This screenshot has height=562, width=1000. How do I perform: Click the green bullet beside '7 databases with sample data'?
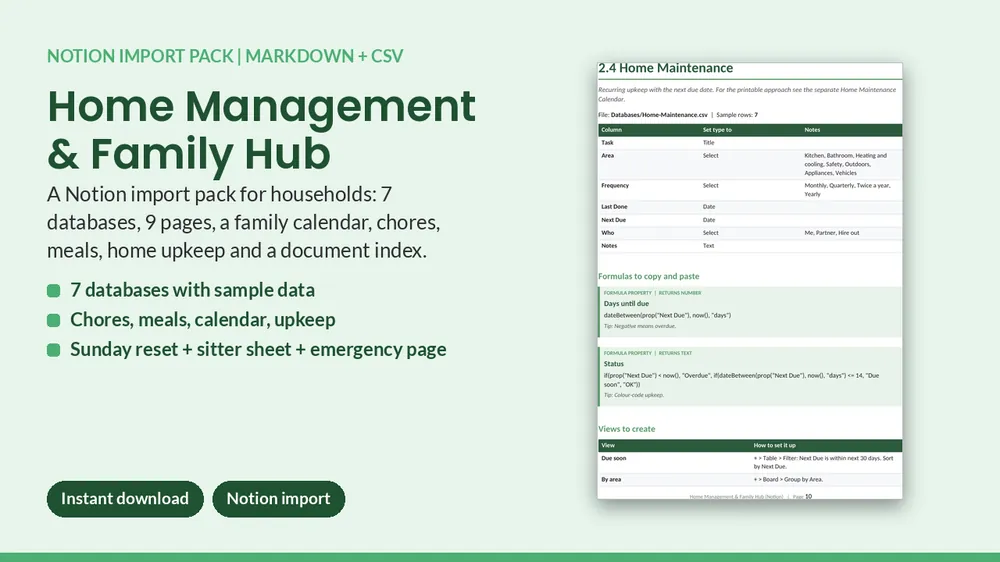(54, 291)
